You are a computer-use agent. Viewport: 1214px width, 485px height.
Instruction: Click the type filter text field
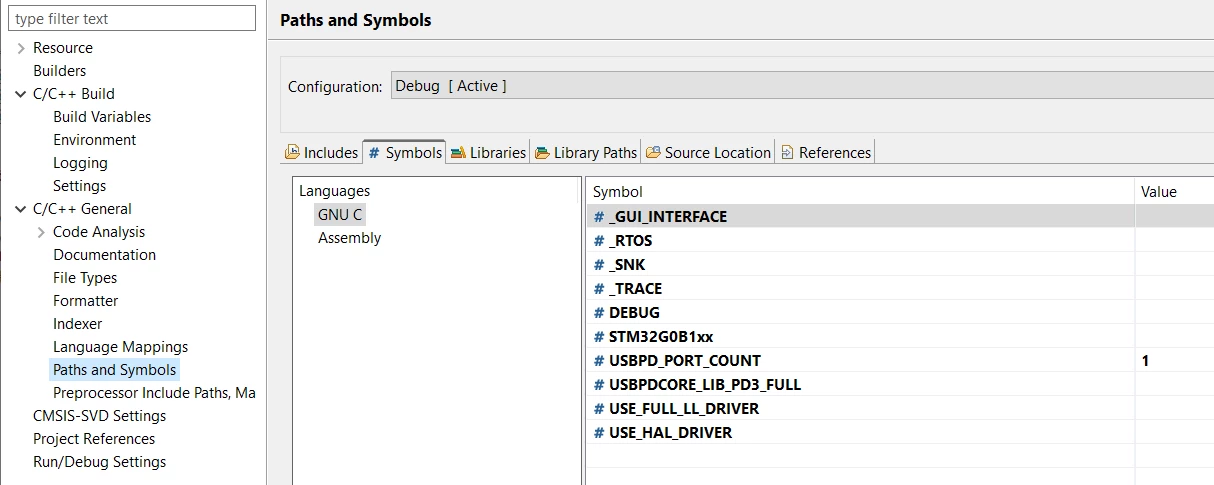tap(132, 18)
